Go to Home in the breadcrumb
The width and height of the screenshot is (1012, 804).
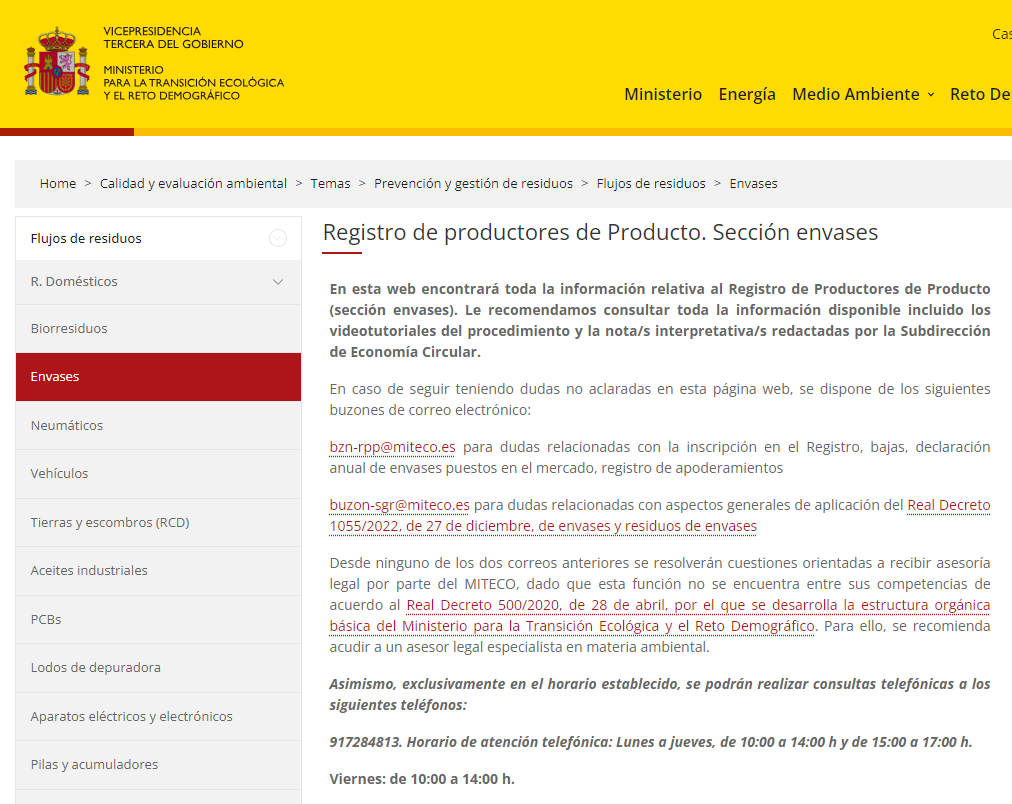58,183
